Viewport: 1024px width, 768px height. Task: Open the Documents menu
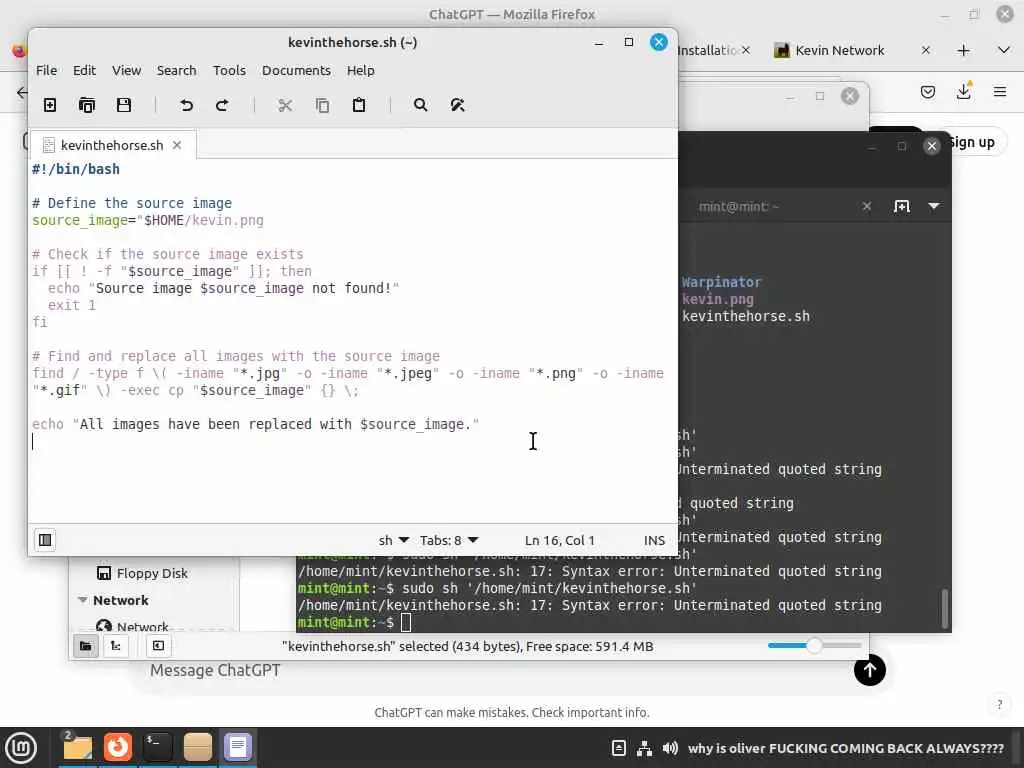click(x=296, y=71)
